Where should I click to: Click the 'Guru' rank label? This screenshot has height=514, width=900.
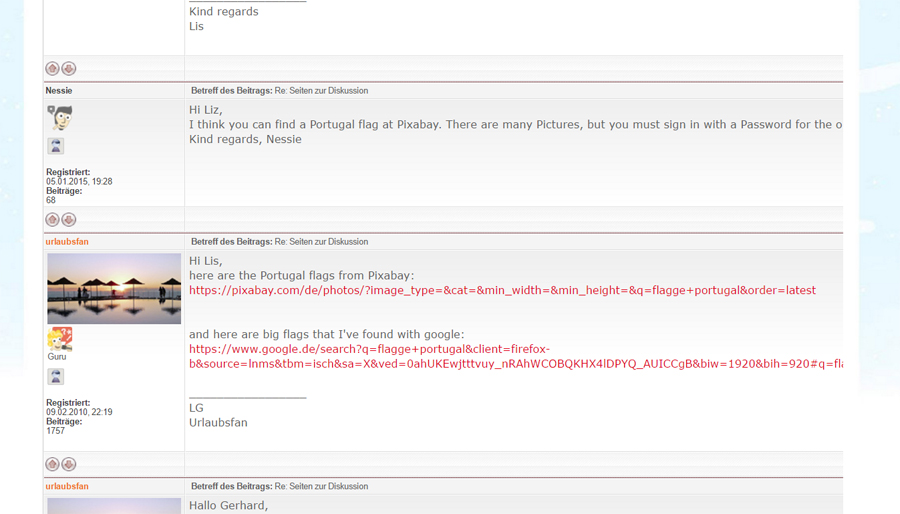[x=57, y=357]
